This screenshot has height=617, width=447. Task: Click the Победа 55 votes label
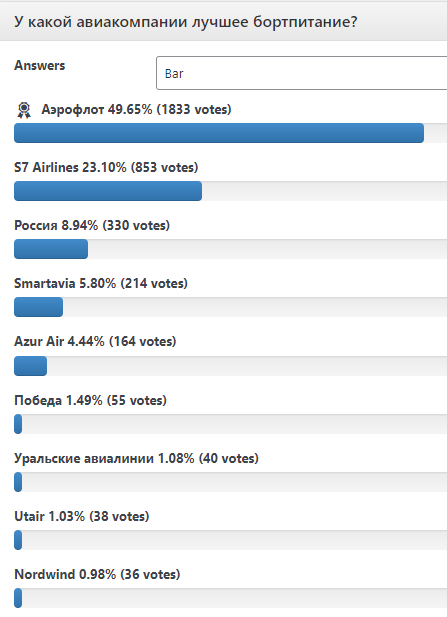[90, 400]
